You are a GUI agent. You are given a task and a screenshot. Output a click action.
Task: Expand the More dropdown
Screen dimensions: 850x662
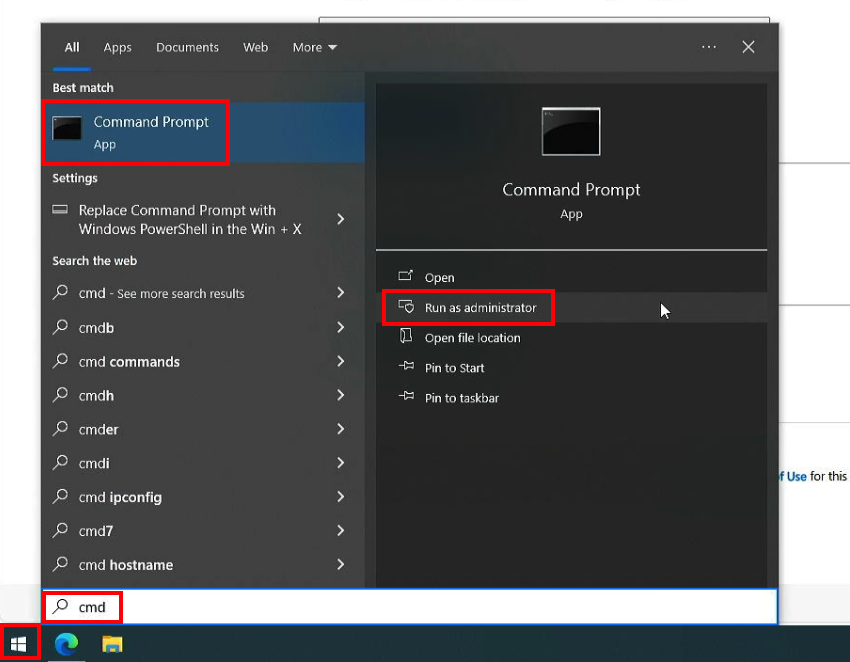(314, 47)
